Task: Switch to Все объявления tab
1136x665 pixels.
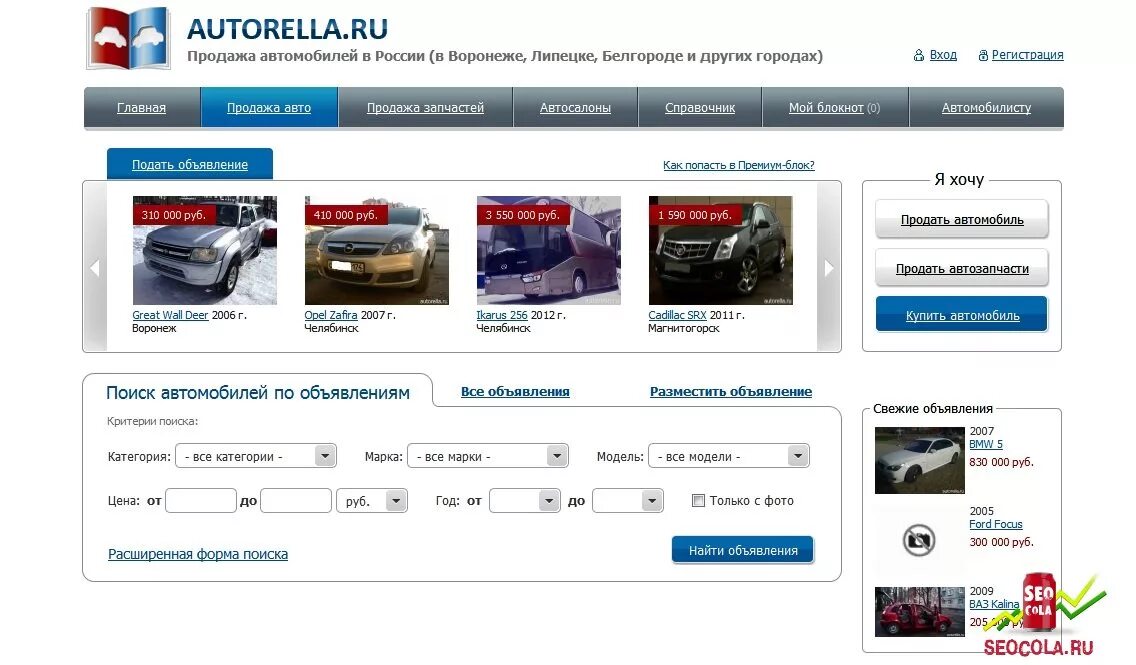Action: tap(515, 391)
